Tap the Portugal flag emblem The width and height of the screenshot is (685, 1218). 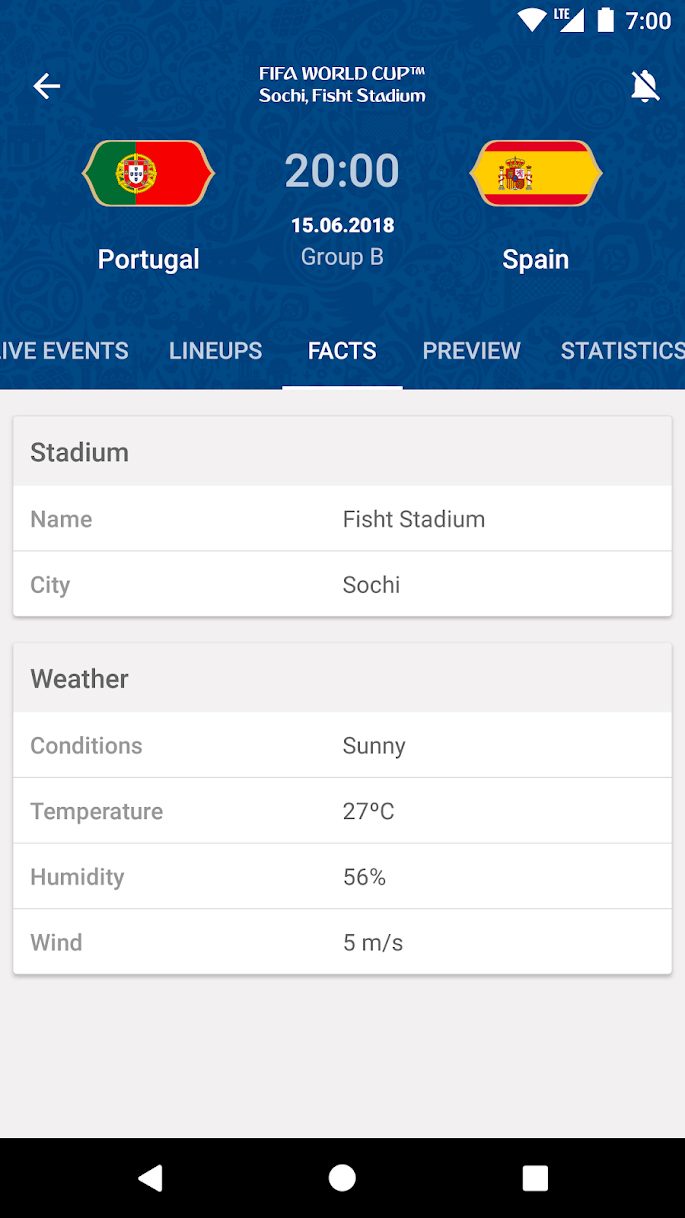pyautogui.click(x=148, y=172)
